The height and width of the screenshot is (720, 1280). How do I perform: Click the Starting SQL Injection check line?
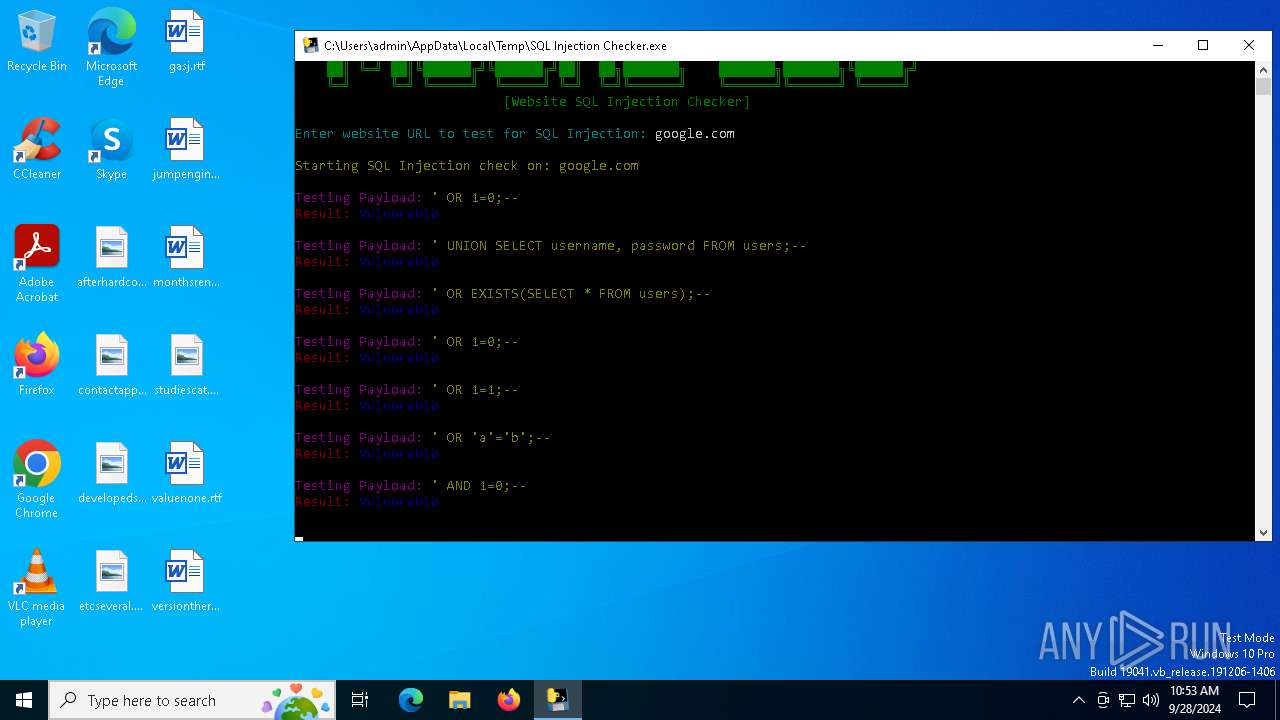tap(466, 165)
